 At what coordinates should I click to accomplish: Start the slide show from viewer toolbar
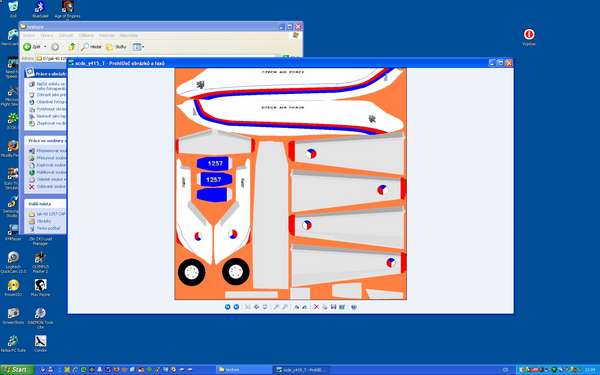pos(265,307)
